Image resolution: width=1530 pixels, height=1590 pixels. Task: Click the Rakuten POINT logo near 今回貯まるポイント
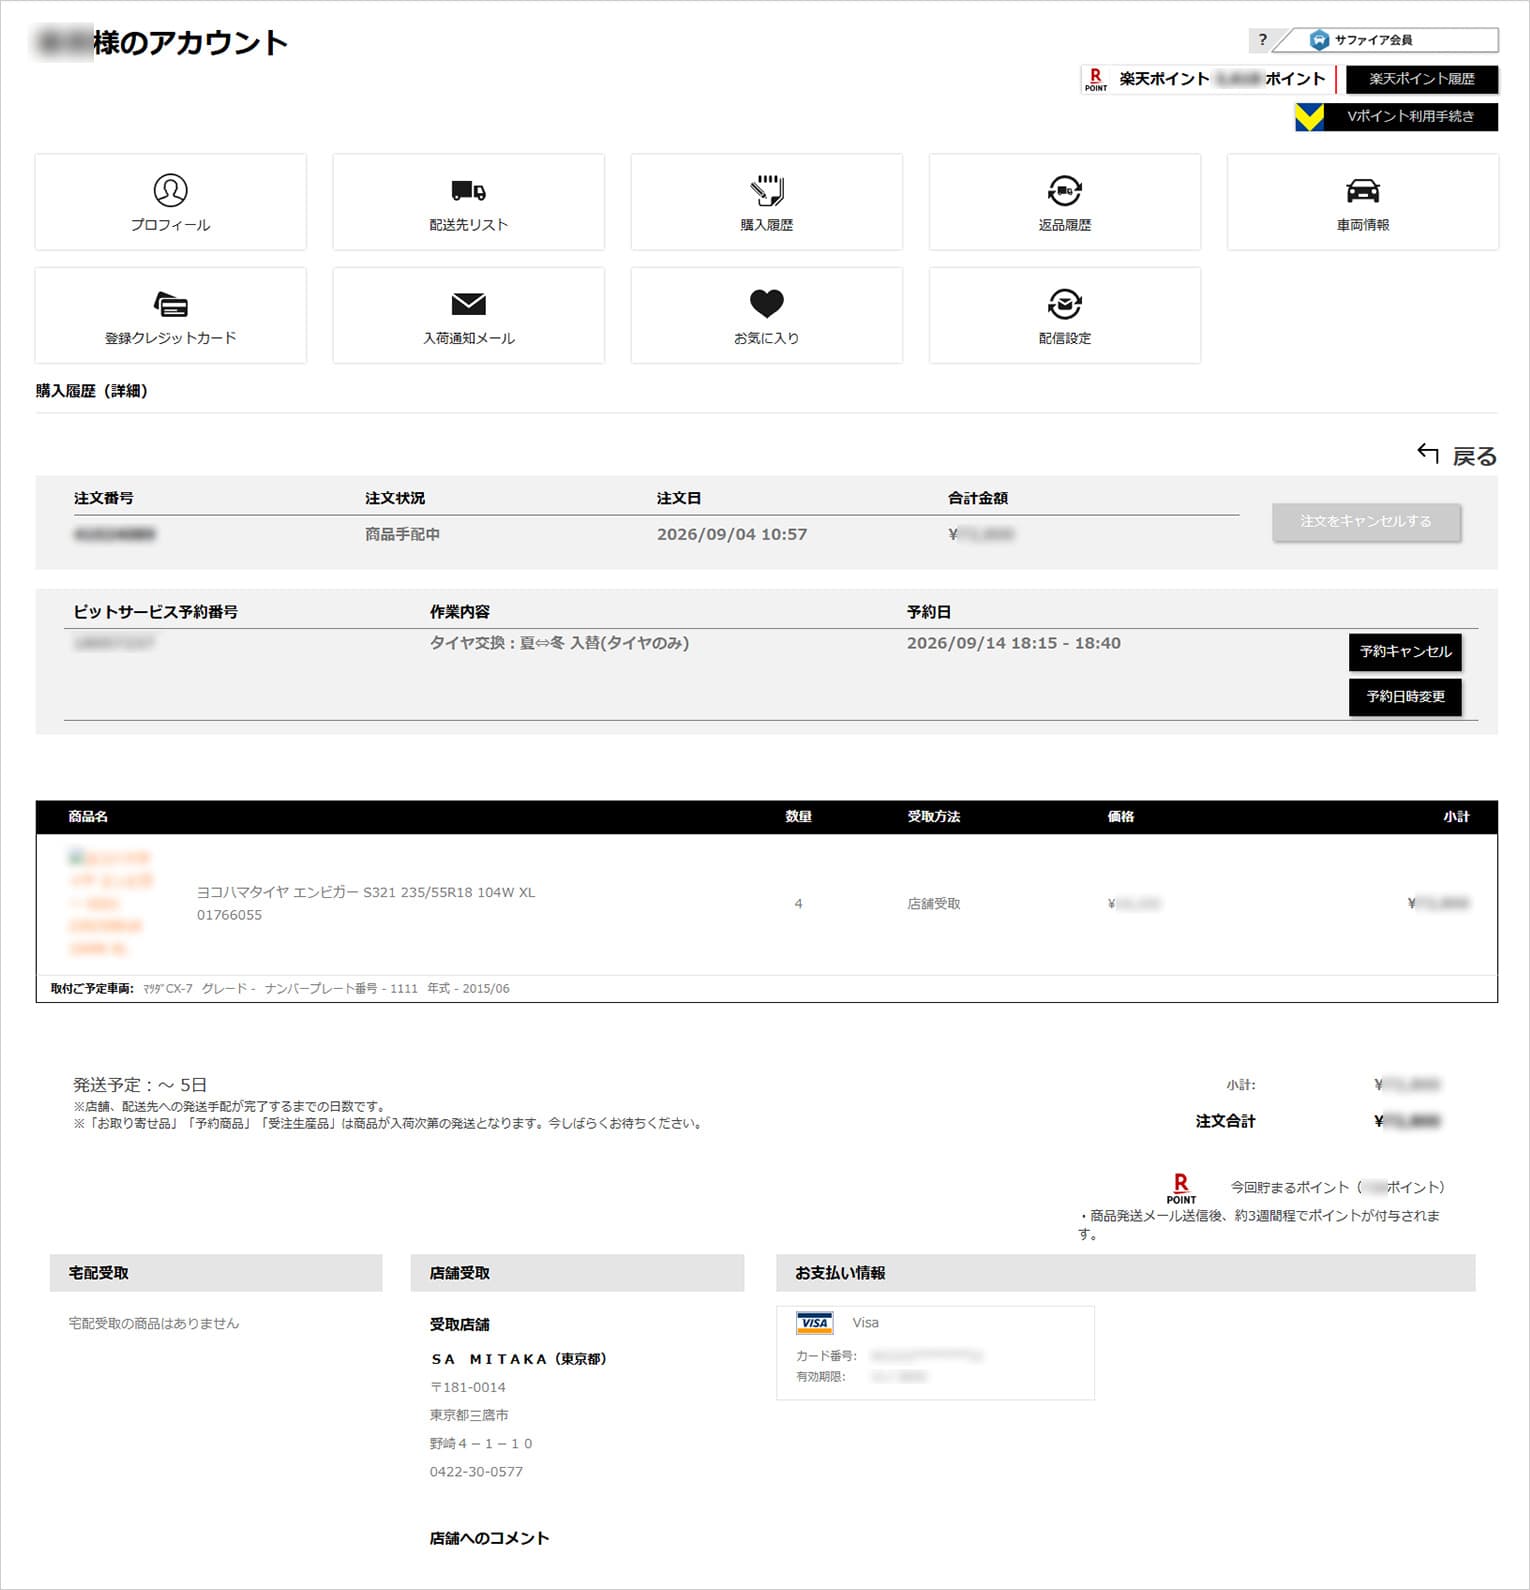(1181, 1189)
